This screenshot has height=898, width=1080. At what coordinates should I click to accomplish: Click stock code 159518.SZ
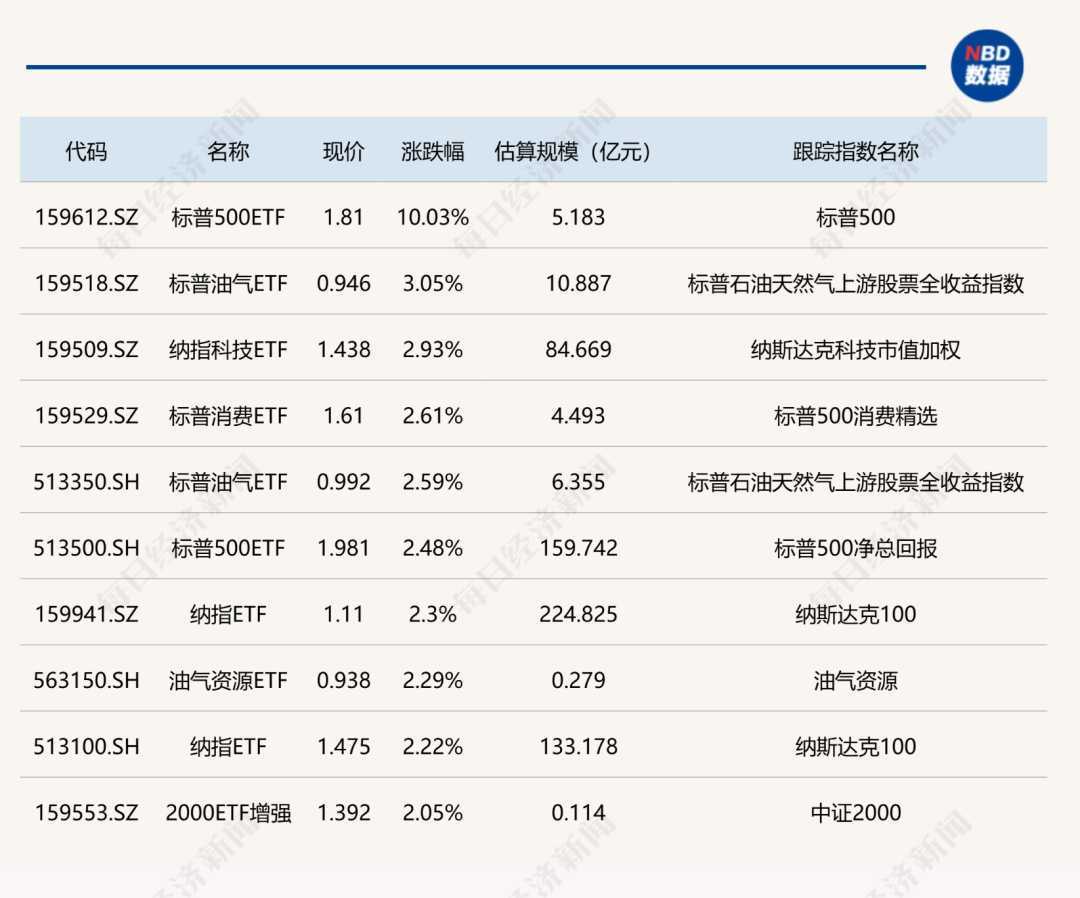click(86, 284)
